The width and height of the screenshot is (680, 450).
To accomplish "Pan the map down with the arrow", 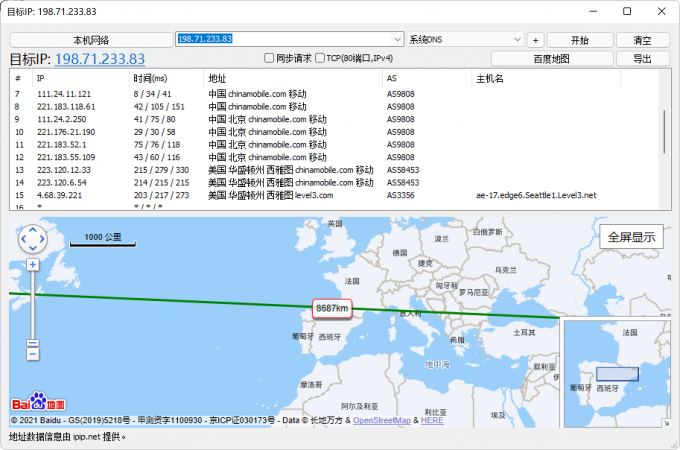I will pyautogui.click(x=33, y=248).
